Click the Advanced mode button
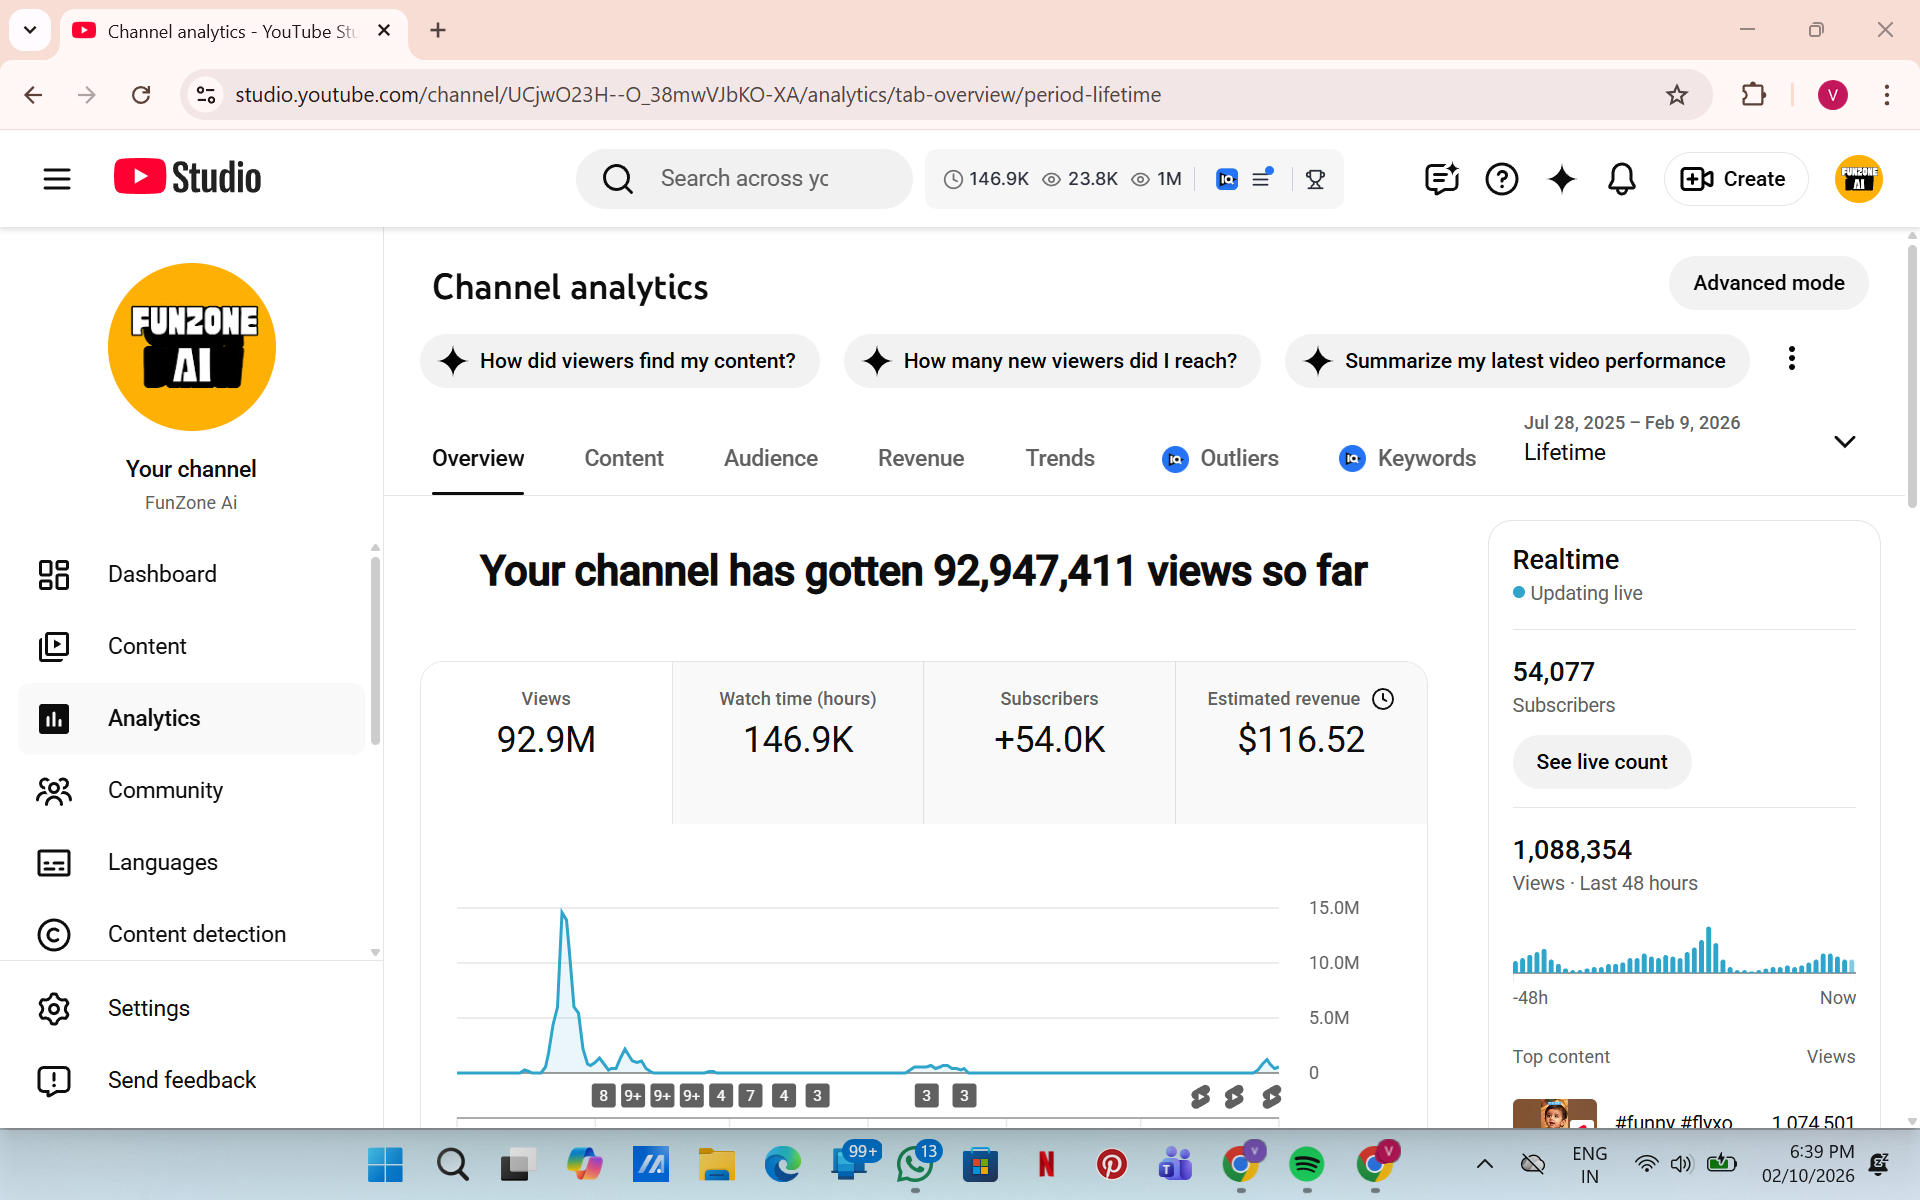 1768,283
